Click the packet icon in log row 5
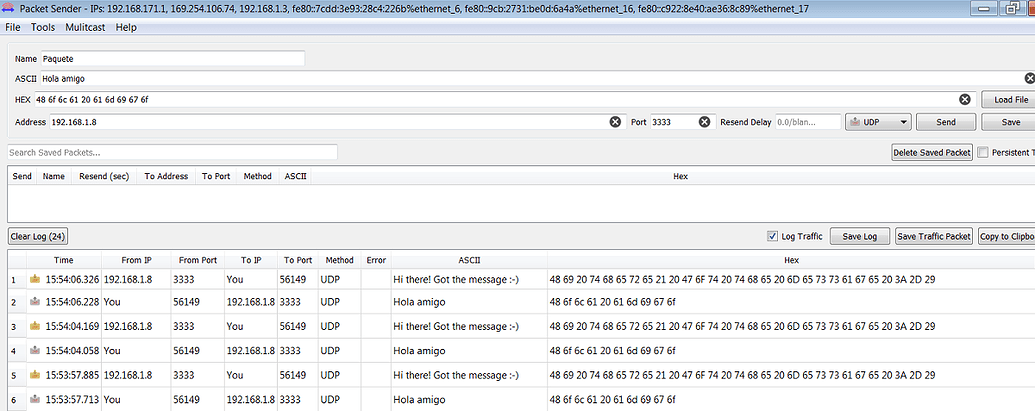Screen dimensions: 1035x411 point(37,375)
